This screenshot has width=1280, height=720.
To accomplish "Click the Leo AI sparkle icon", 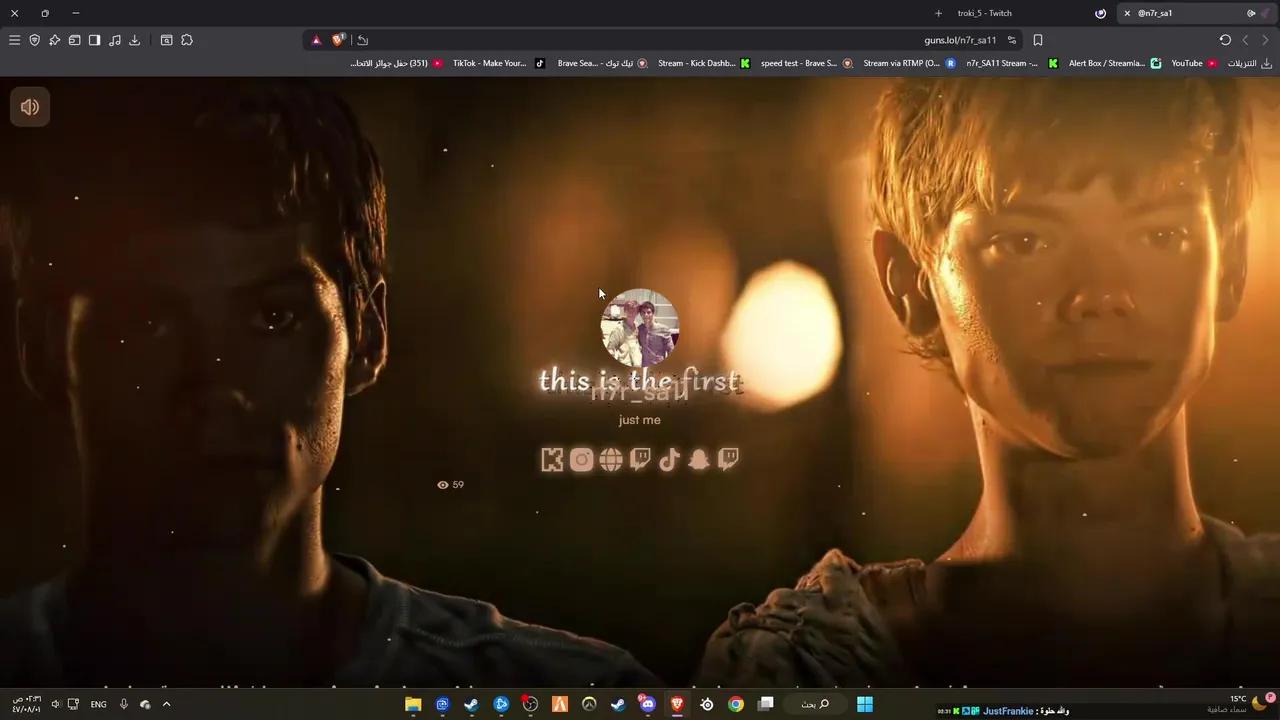I will [54, 40].
